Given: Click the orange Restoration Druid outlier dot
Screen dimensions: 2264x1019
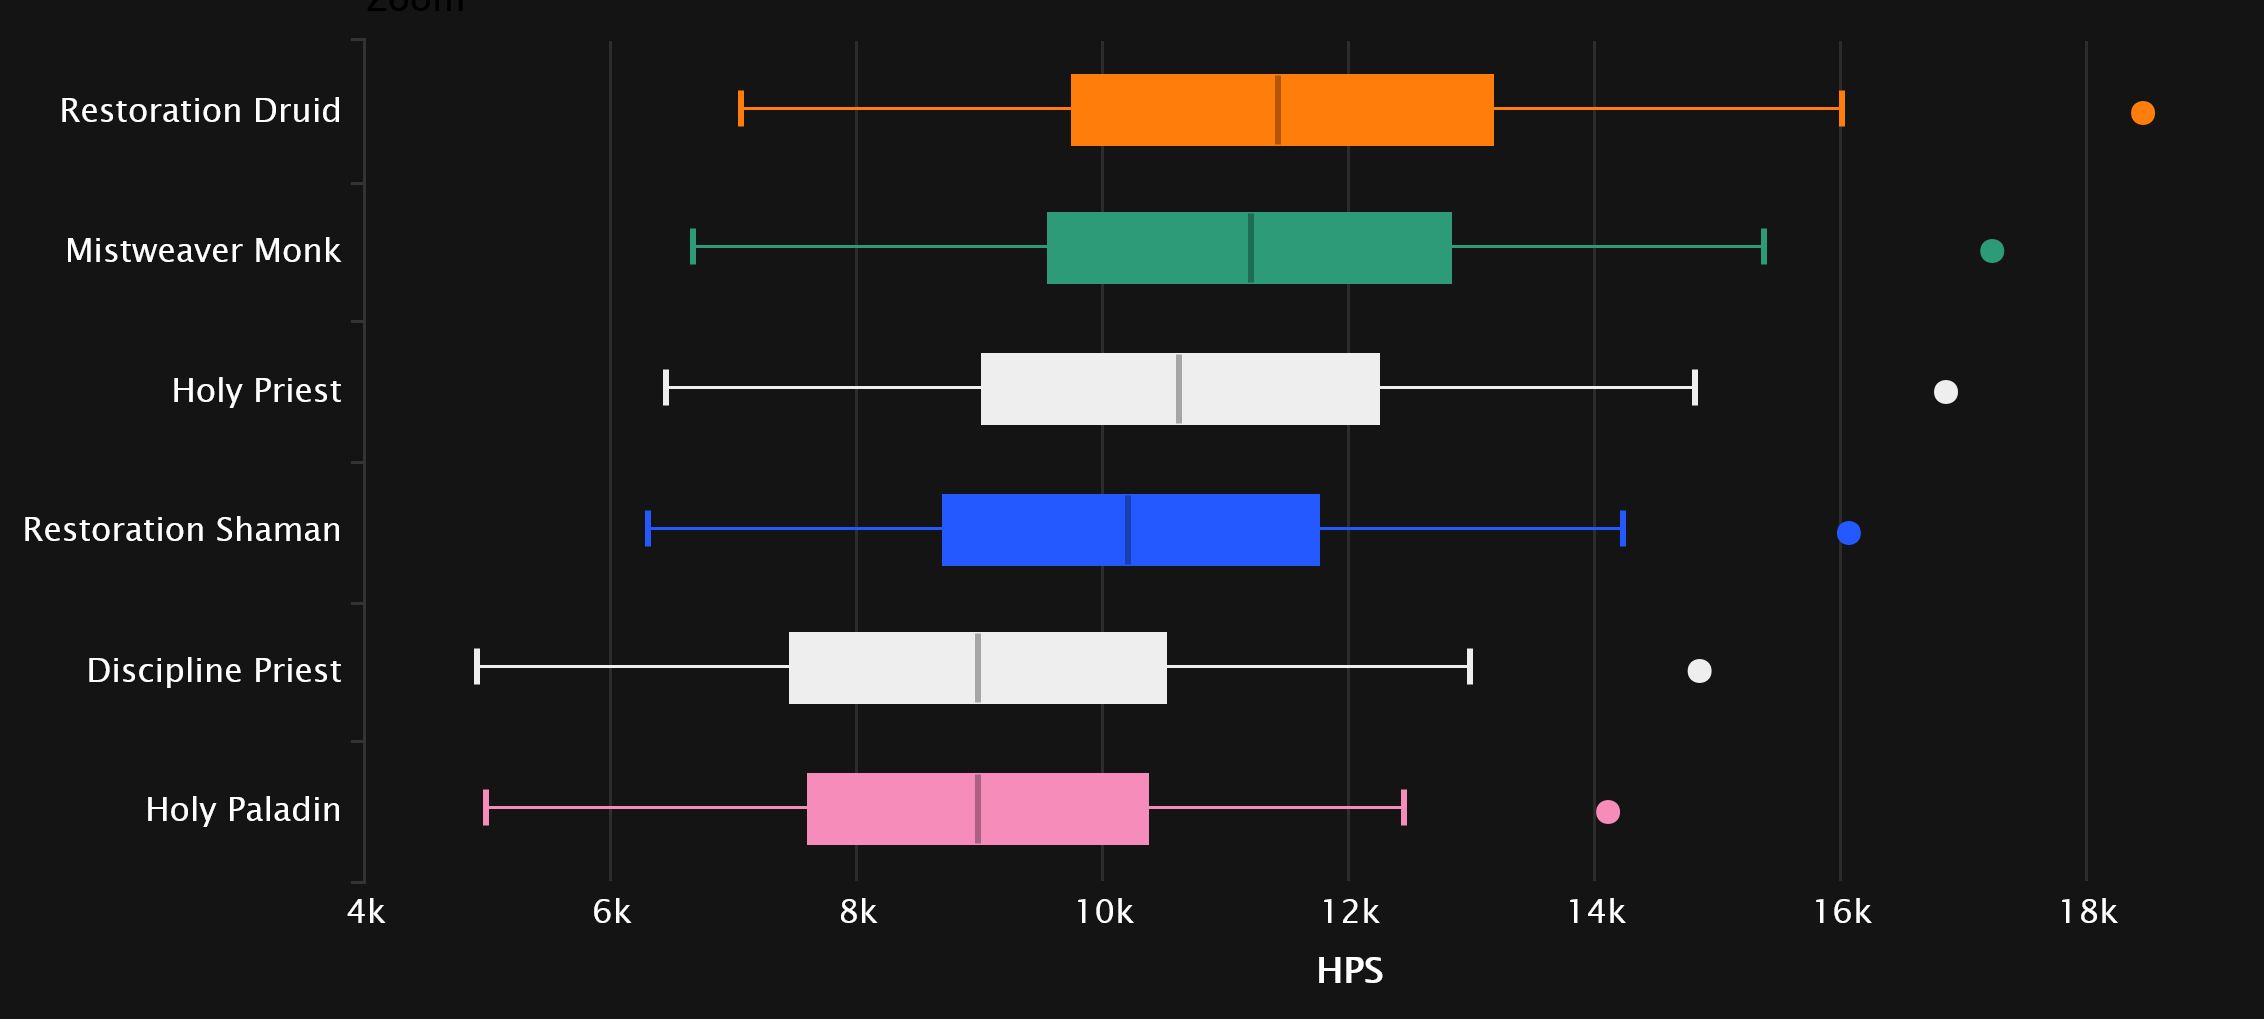Looking at the screenshot, I should [2142, 113].
